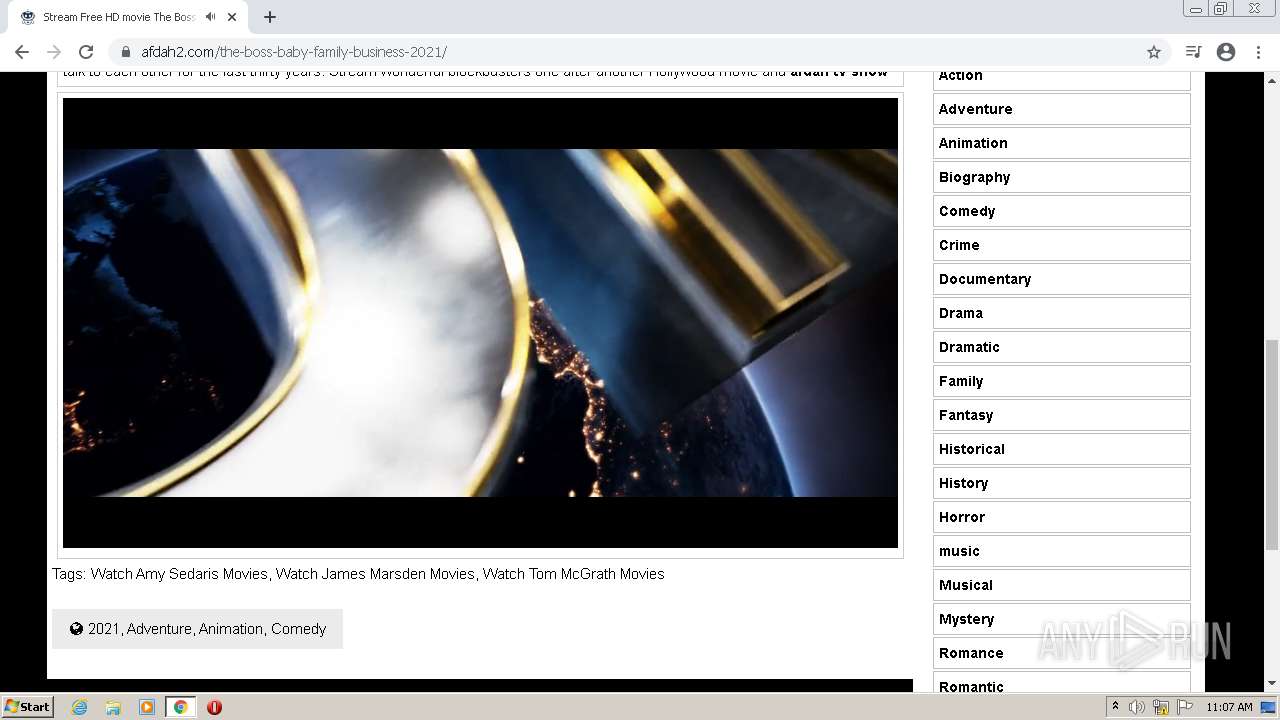Open the 2021 year category link
Image resolution: width=1280 pixels, height=720 pixels.
[103, 629]
